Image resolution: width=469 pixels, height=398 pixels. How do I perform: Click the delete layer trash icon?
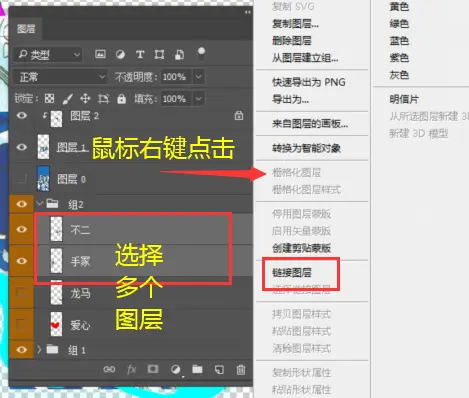(241, 370)
